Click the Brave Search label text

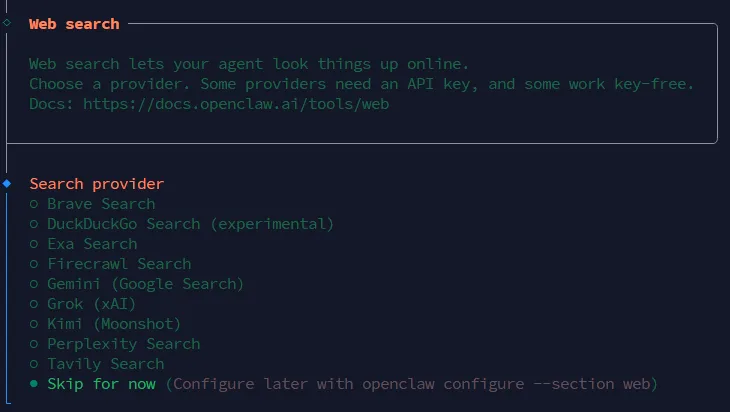[101, 204]
